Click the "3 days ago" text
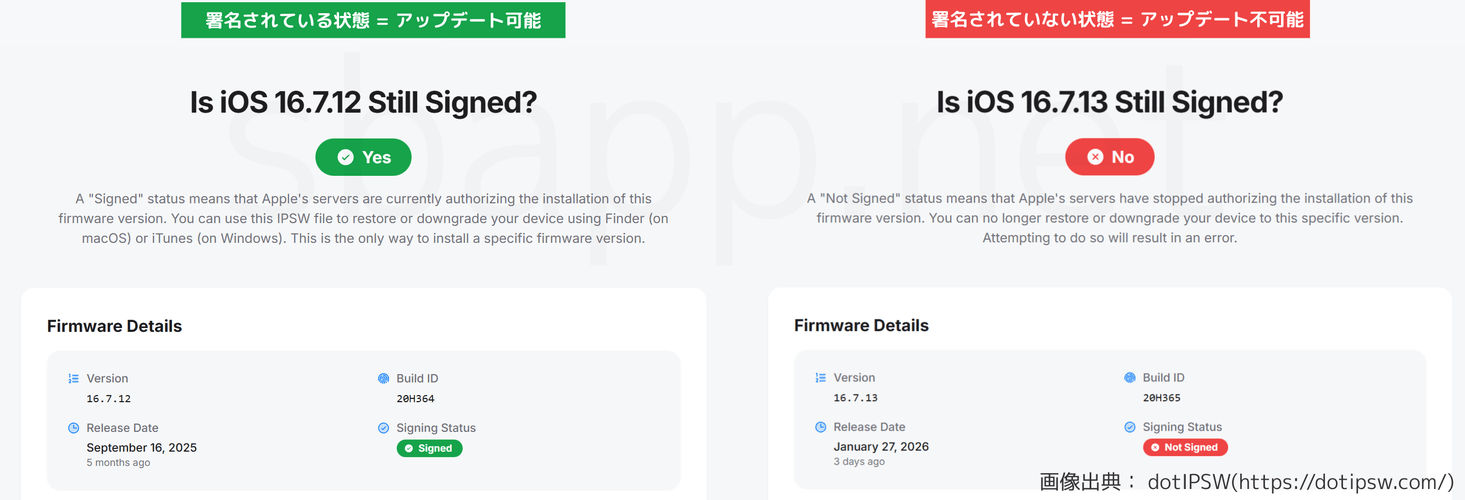1465x500 pixels. 859,461
